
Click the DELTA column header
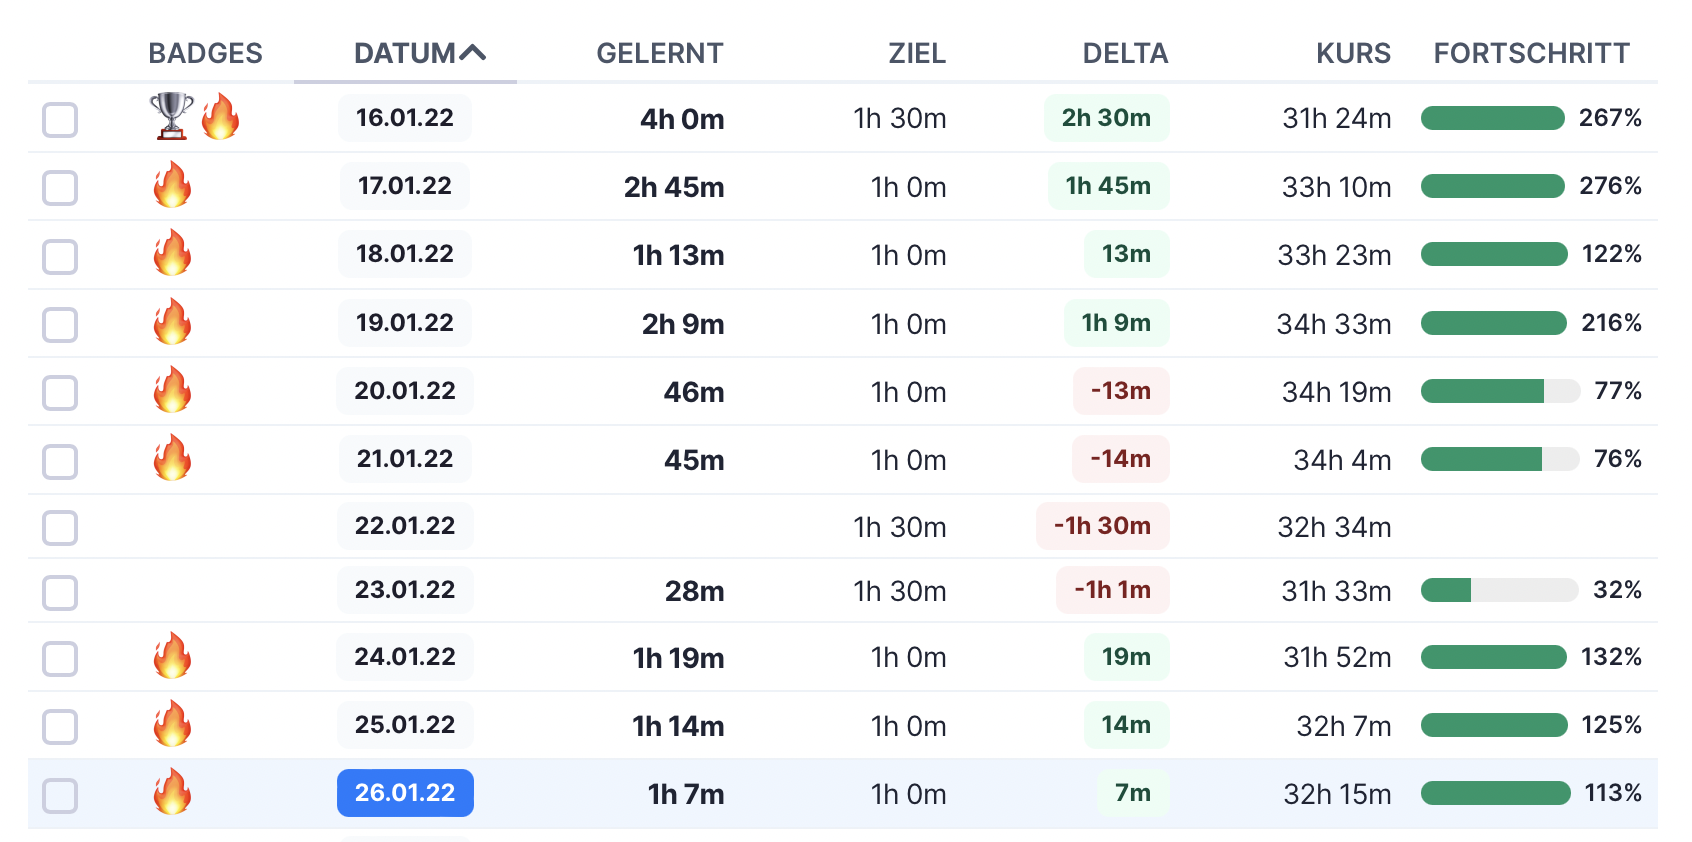[1125, 53]
